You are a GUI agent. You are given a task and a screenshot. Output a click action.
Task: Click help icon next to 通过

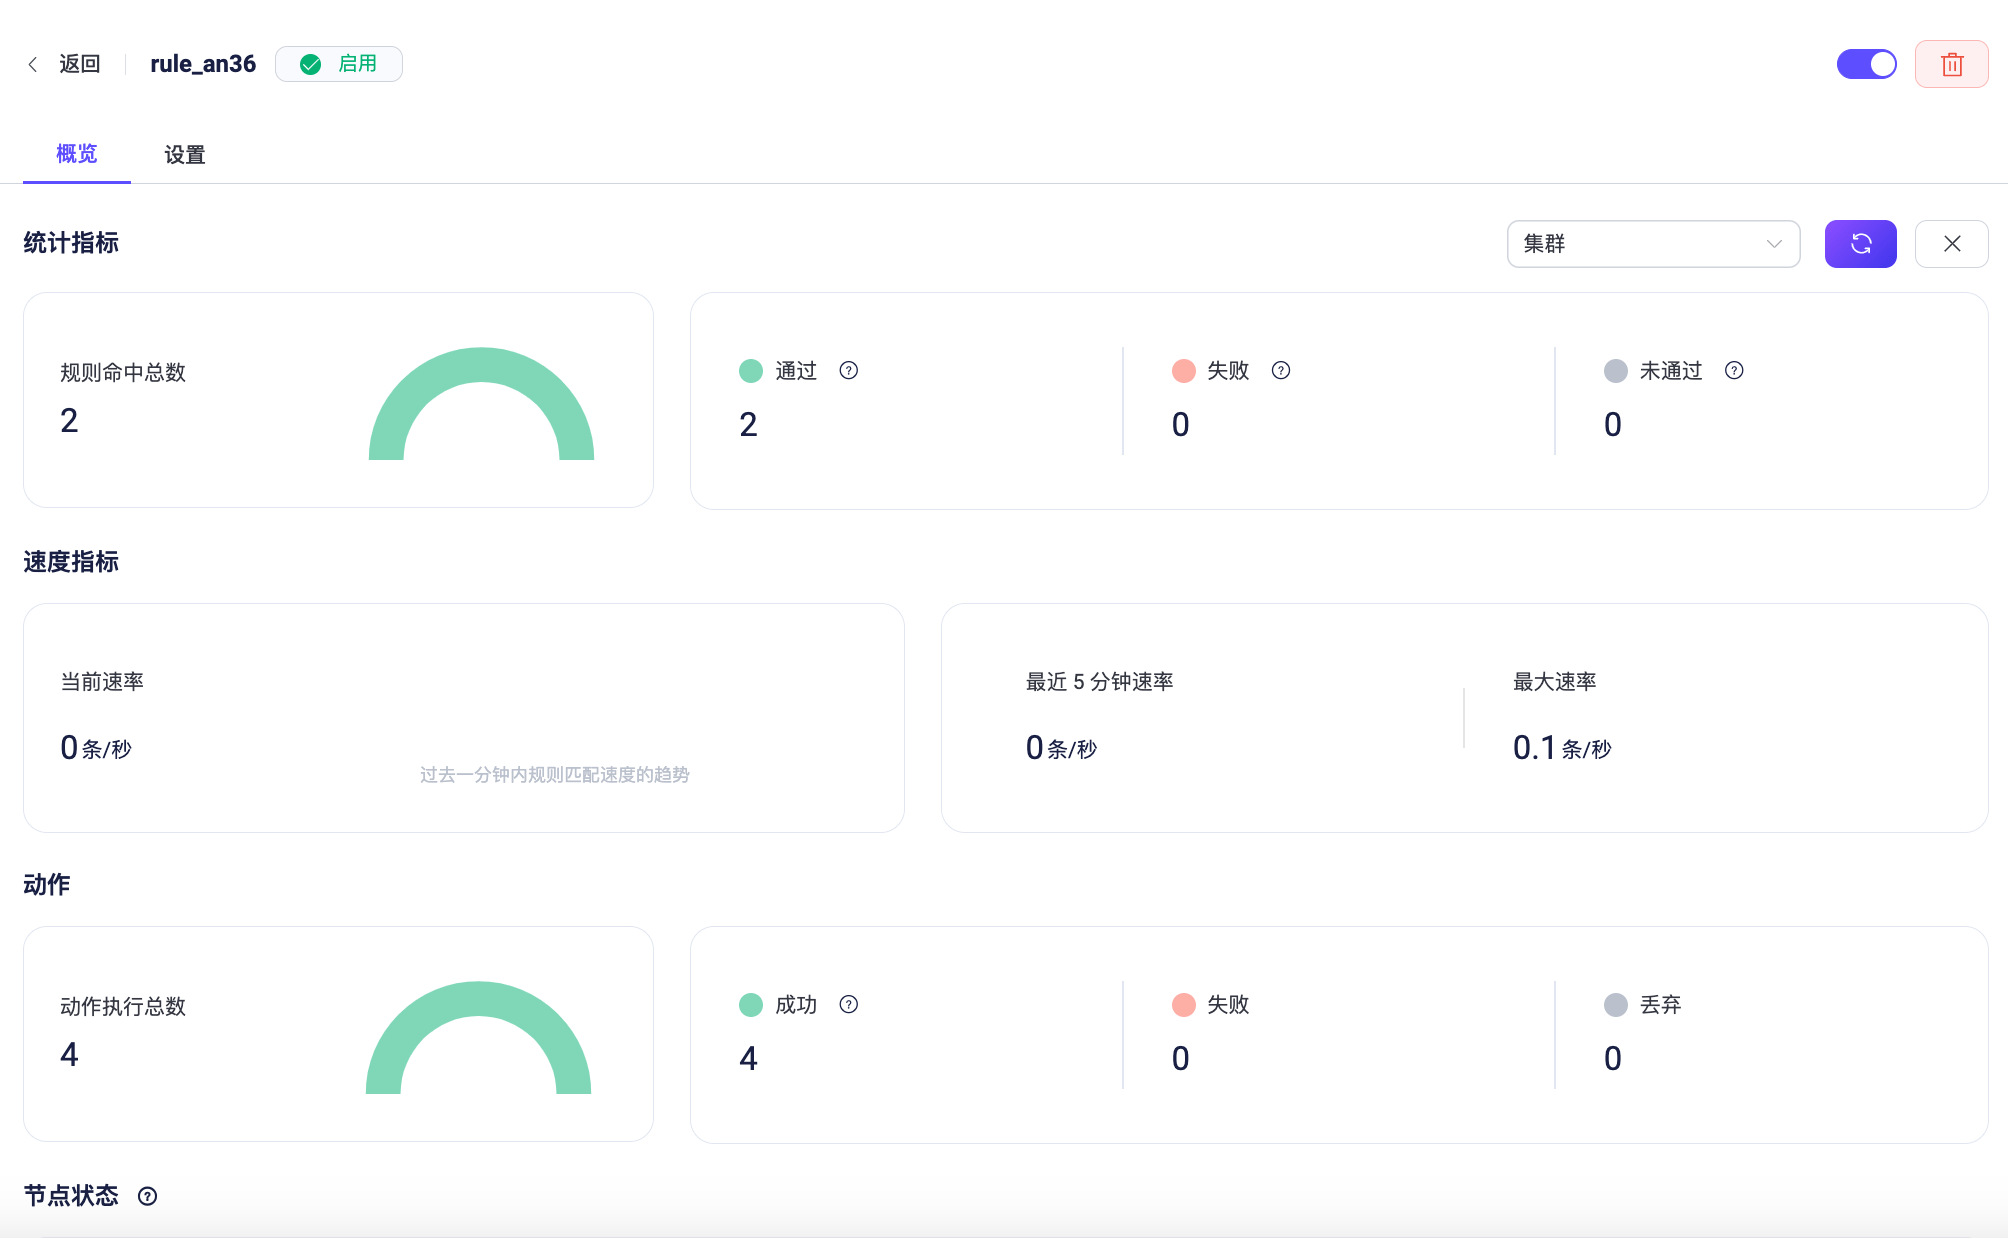click(848, 371)
